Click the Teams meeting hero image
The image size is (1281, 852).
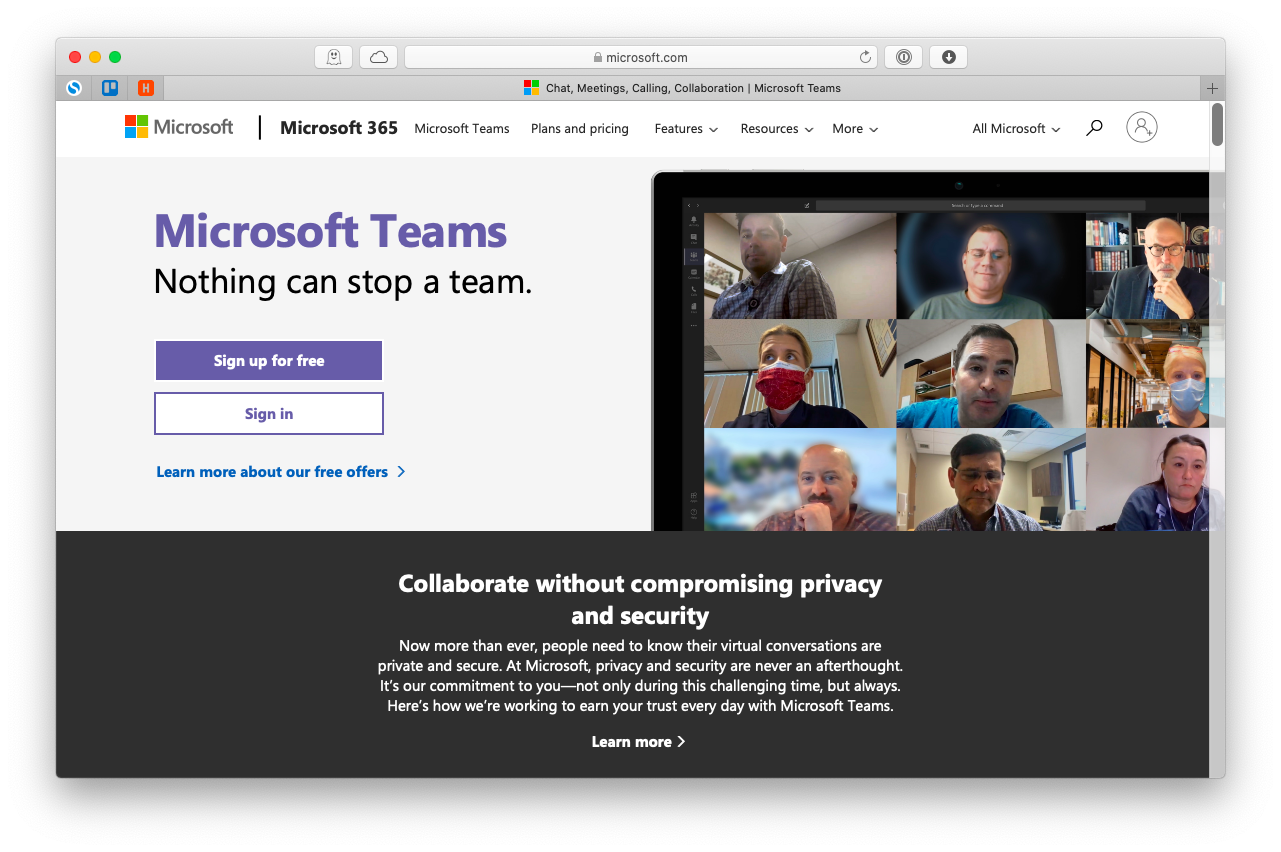(938, 351)
